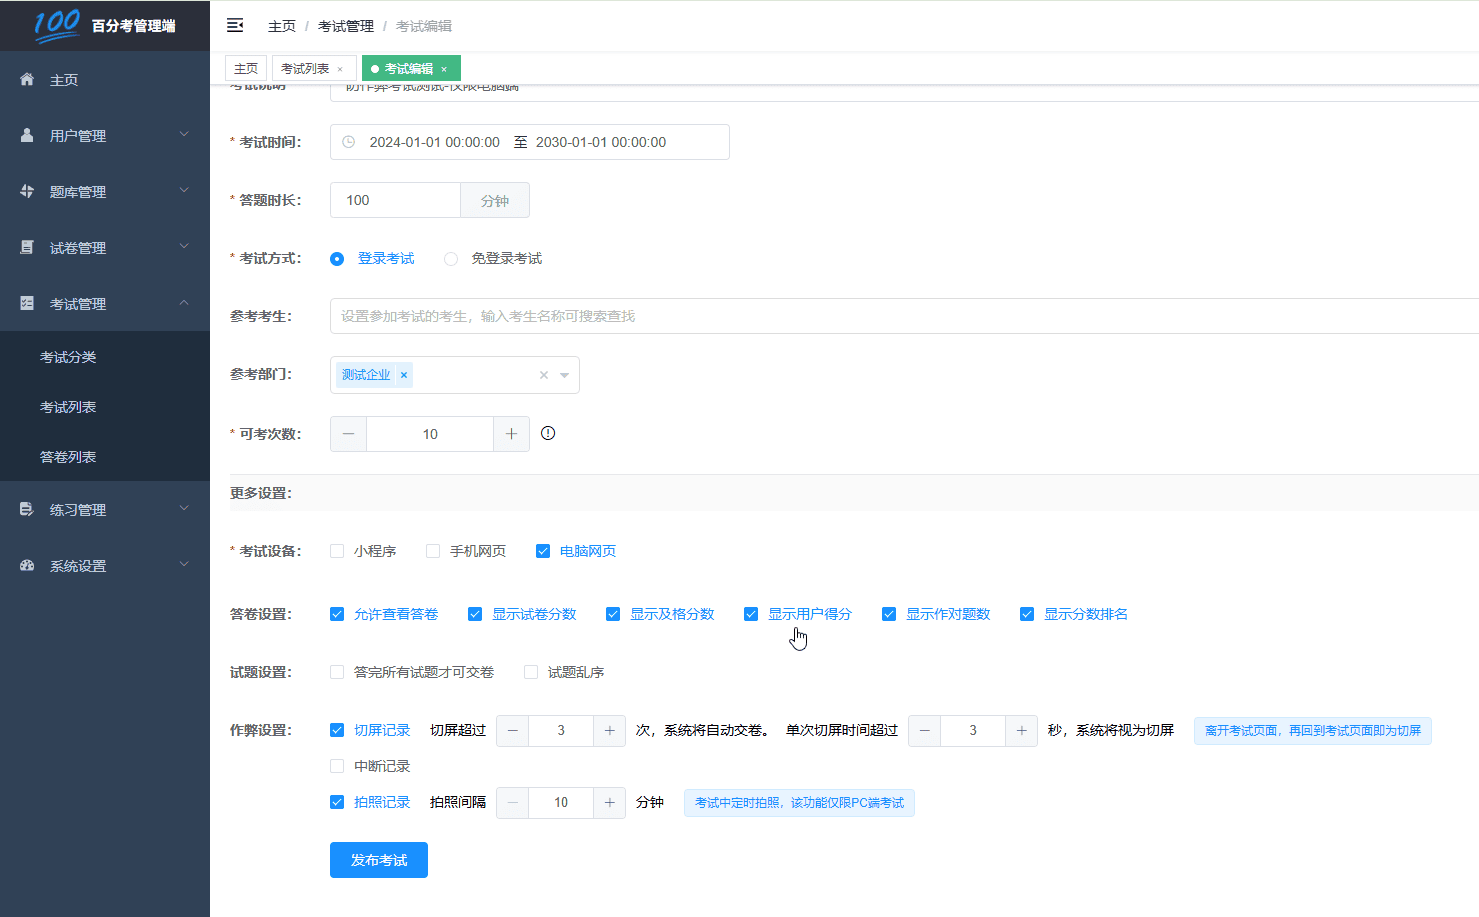Open 题库管理 via its sidebar icon

pos(27,191)
